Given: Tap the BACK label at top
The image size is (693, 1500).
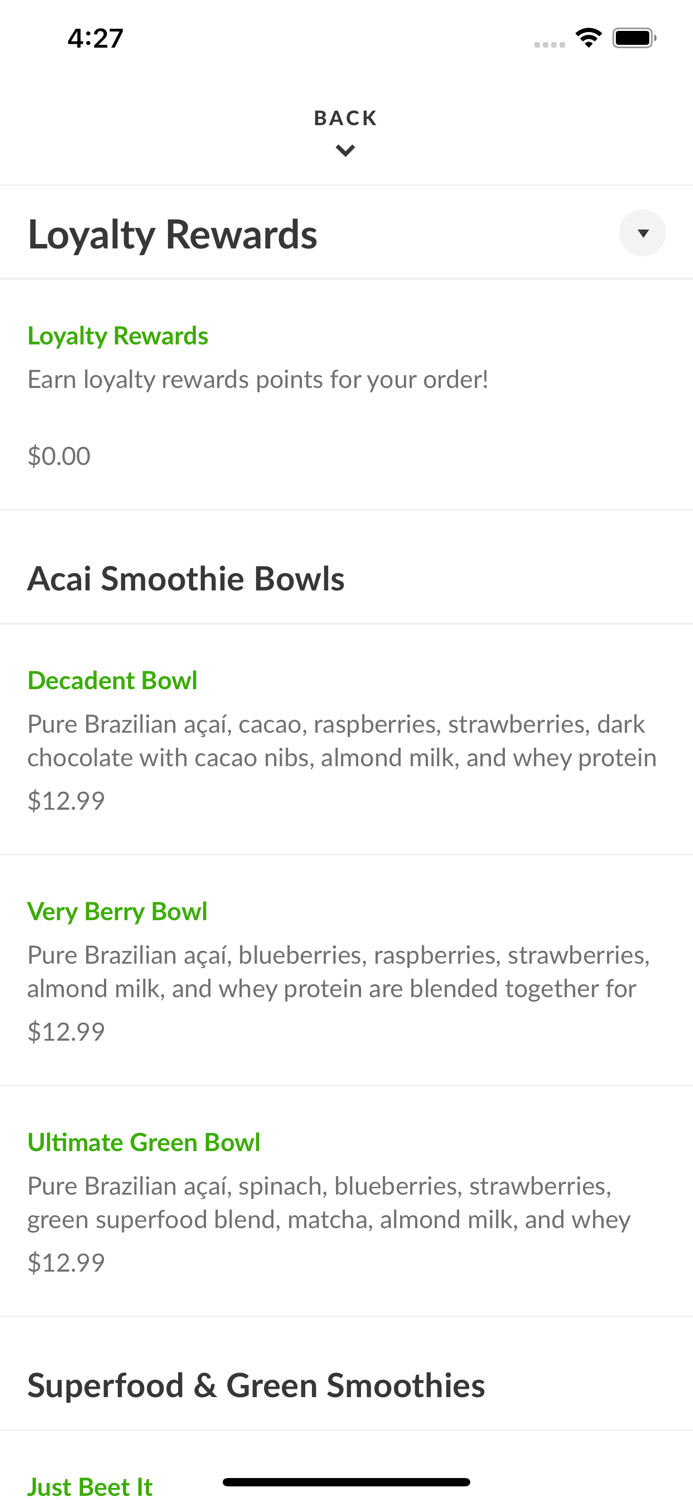Looking at the screenshot, I should [x=345, y=118].
